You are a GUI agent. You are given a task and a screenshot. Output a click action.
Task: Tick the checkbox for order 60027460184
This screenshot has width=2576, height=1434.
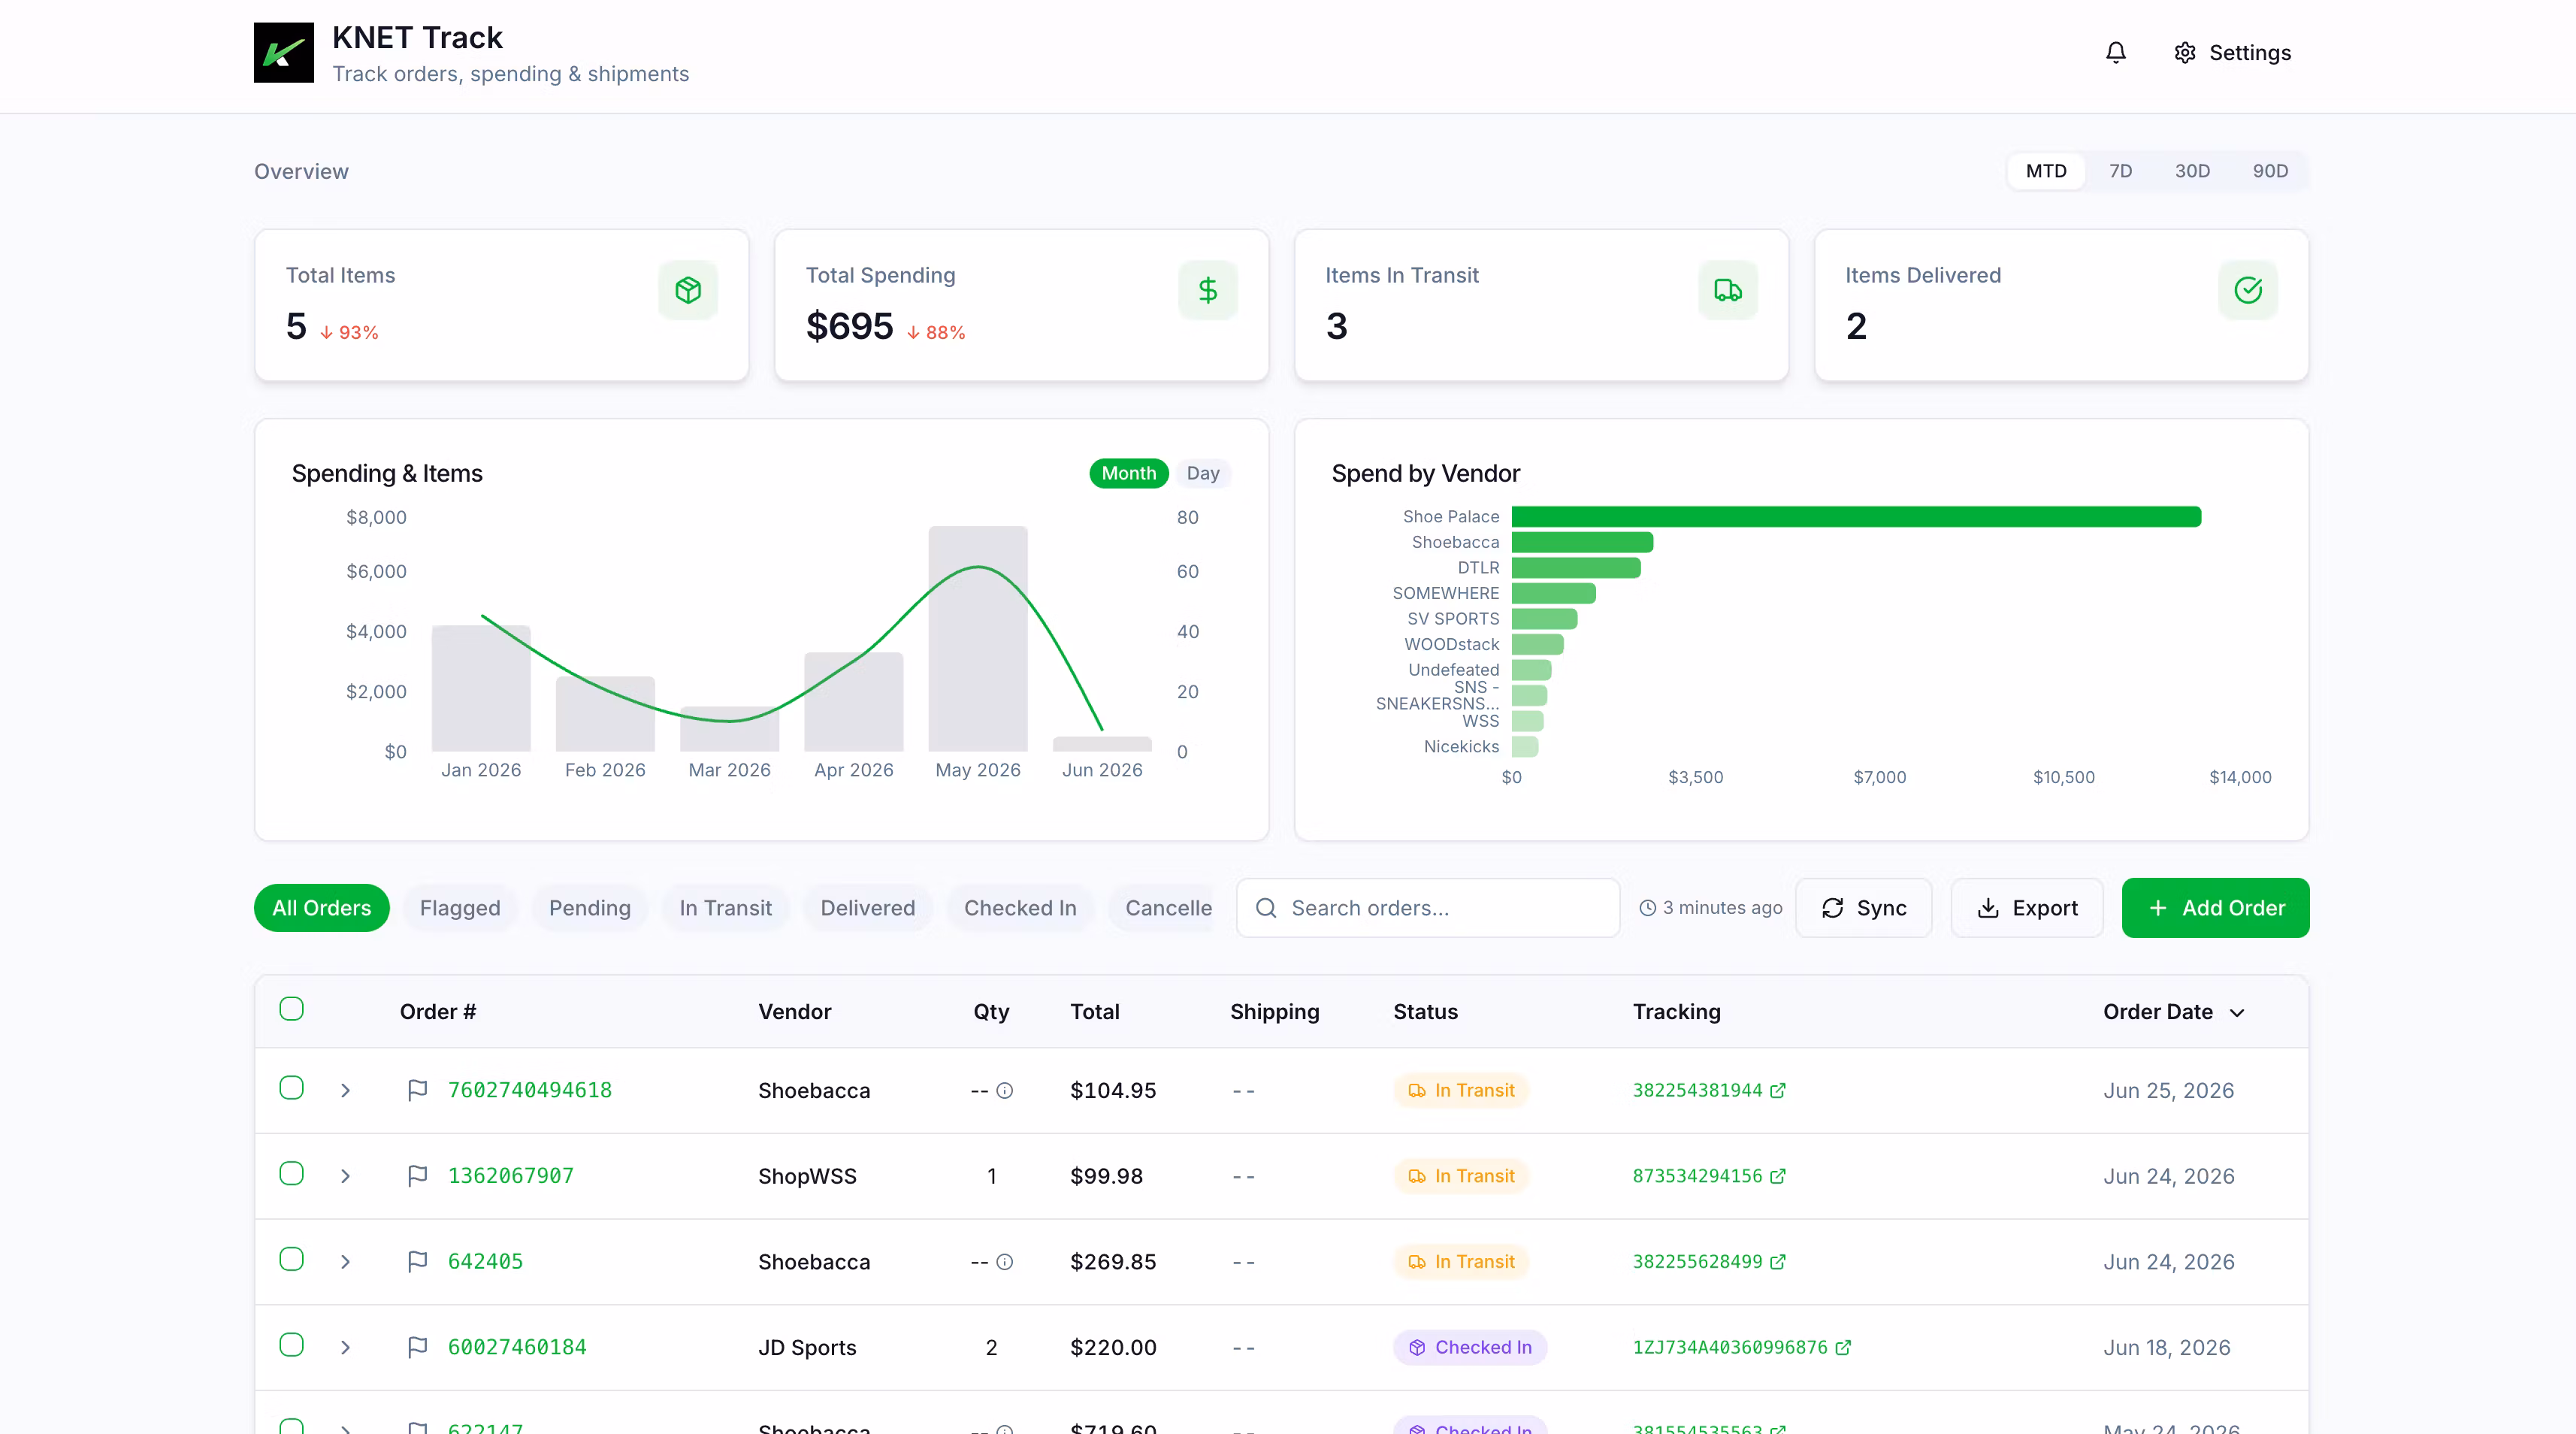[x=291, y=1345]
